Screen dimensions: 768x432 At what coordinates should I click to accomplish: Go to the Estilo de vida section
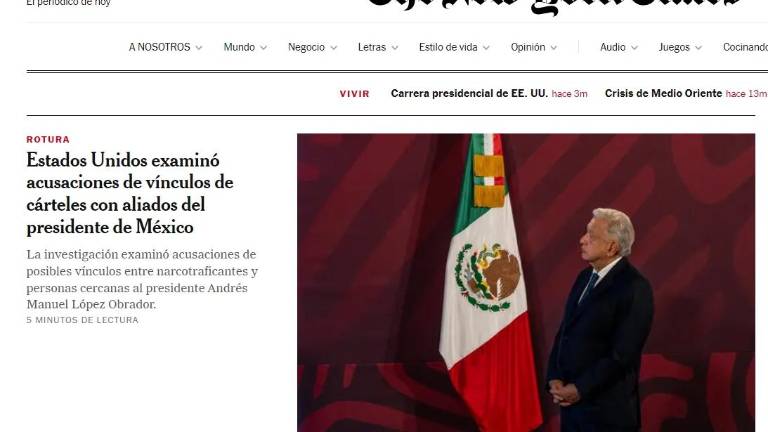(x=448, y=48)
